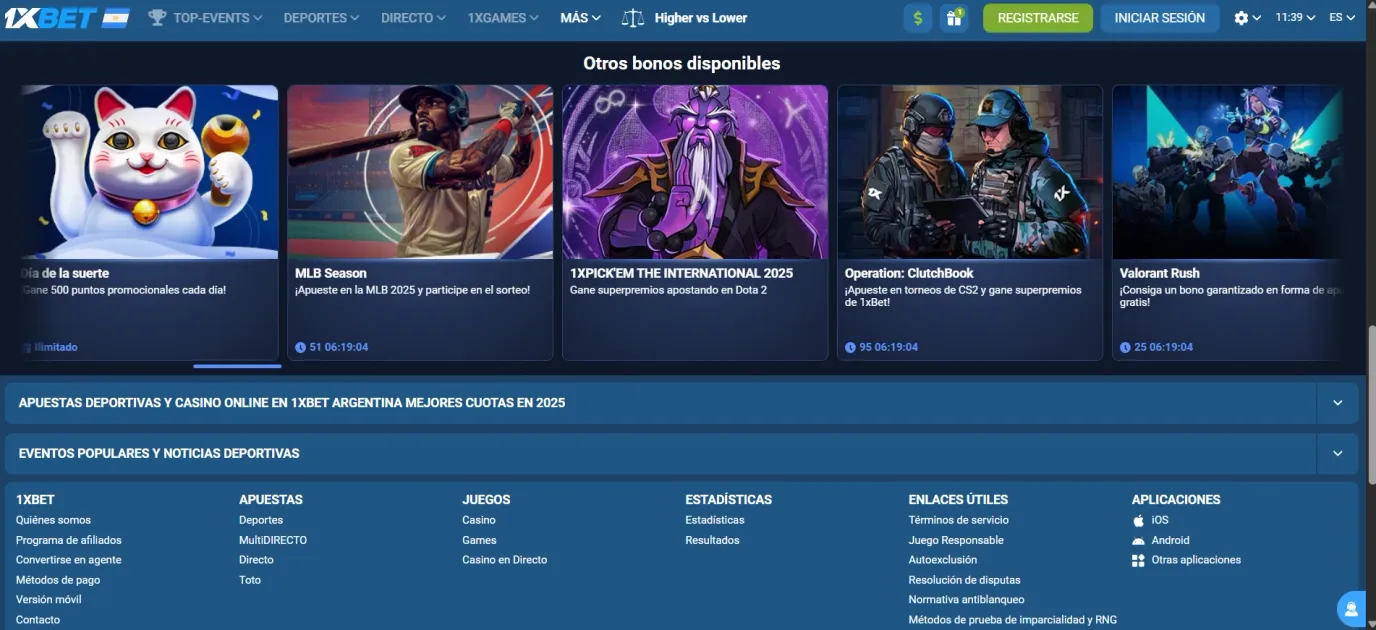The image size is (1376, 630).
Task: Open the DIRECTO dropdown menu
Action: coord(413,18)
